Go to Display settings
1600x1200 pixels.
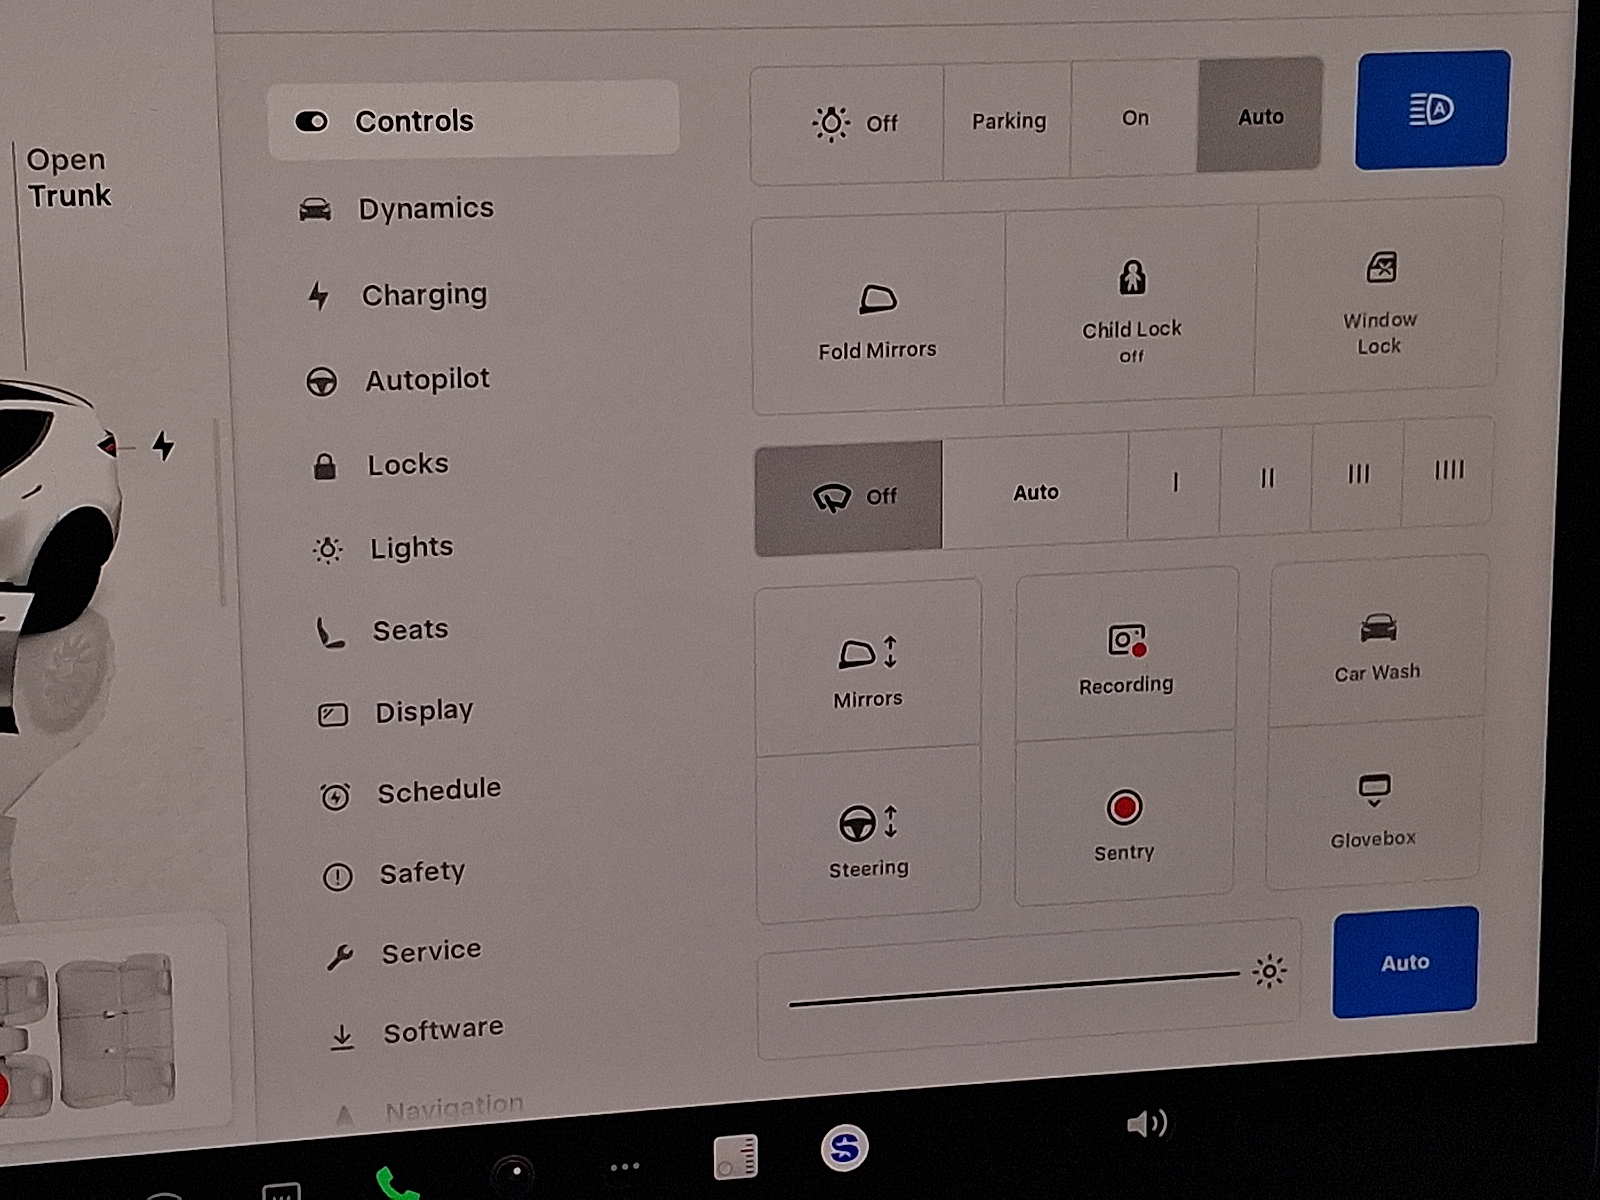point(424,712)
